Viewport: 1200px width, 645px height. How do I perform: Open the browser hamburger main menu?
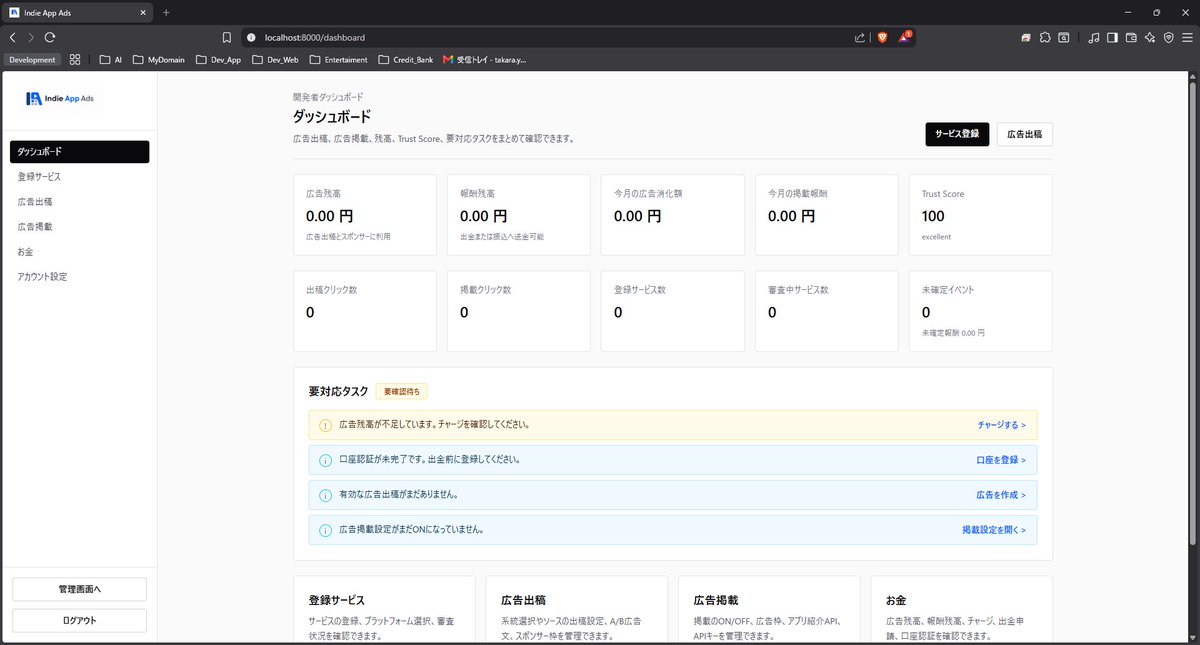point(1187,37)
